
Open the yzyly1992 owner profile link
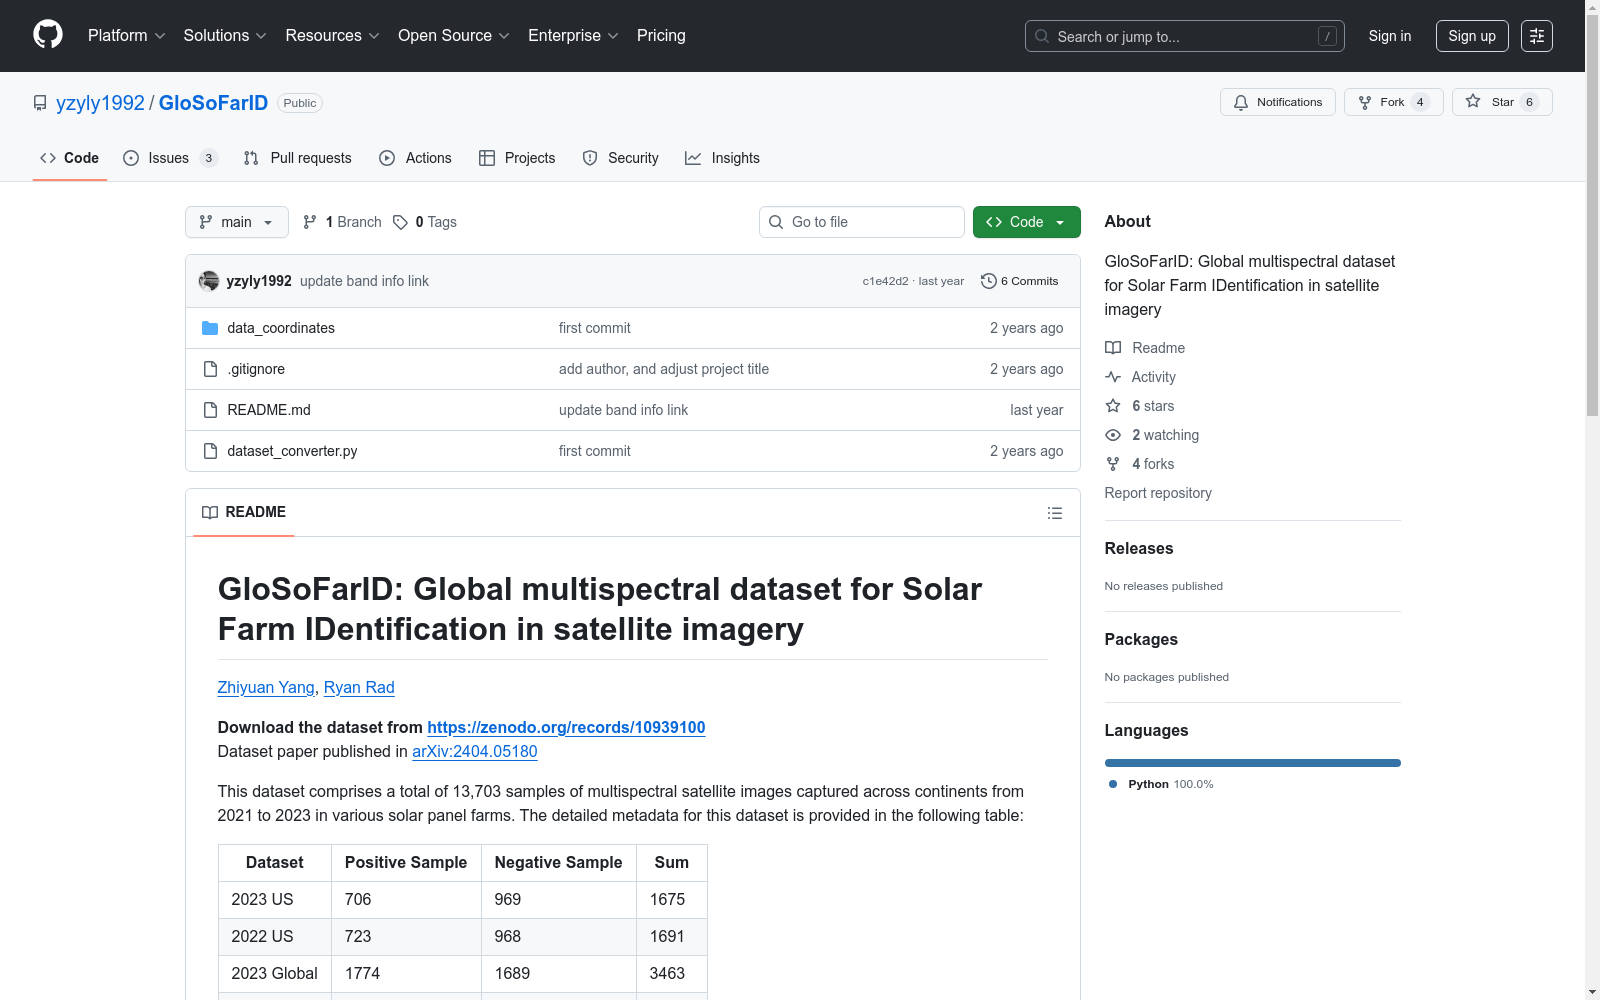(x=100, y=103)
